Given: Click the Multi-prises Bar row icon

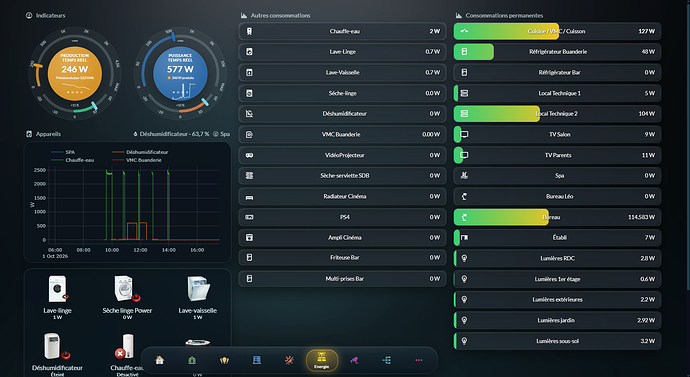Looking at the screenshot, I should (250, 278).
